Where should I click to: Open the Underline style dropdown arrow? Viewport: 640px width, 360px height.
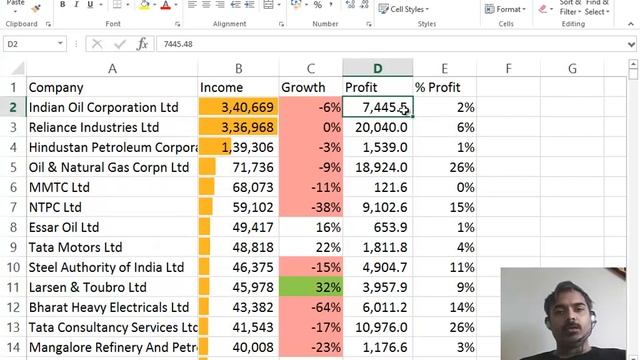(100, 4)
